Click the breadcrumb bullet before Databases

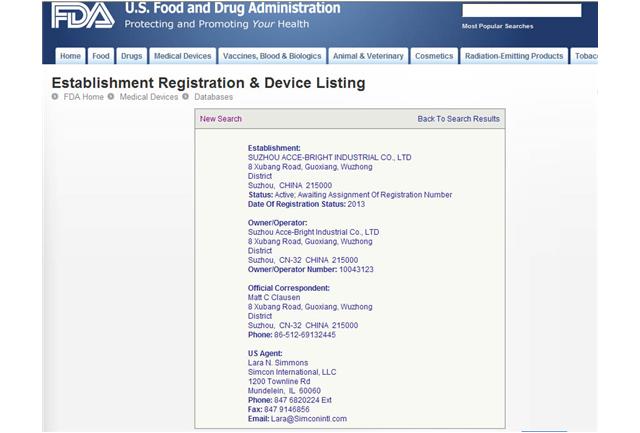(185, 97)
